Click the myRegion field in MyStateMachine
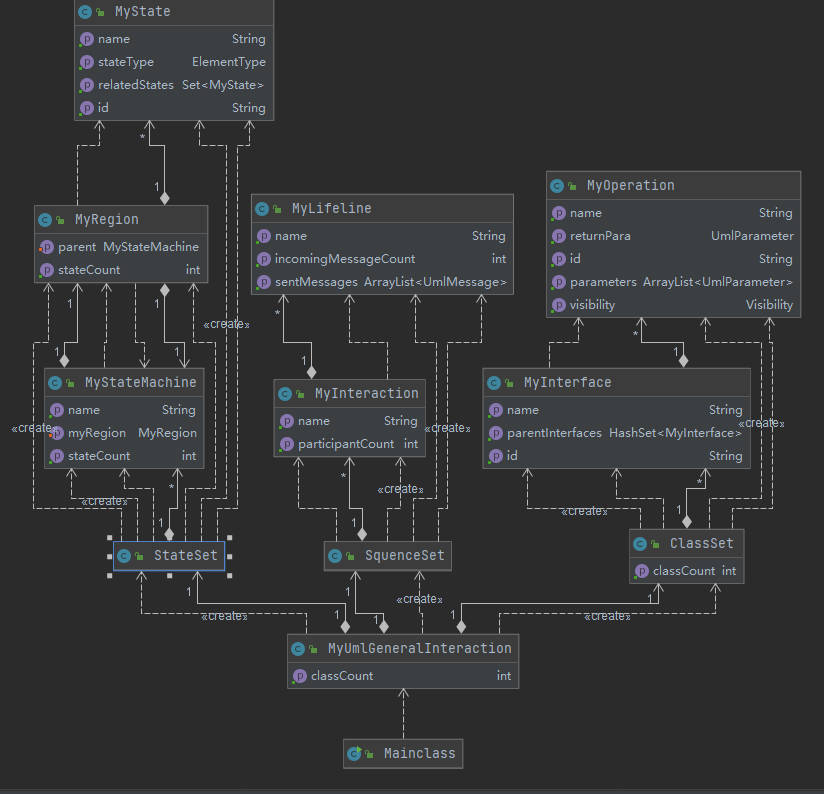The width and height of the screenshot is (824, 794). (x=124, y=433)
